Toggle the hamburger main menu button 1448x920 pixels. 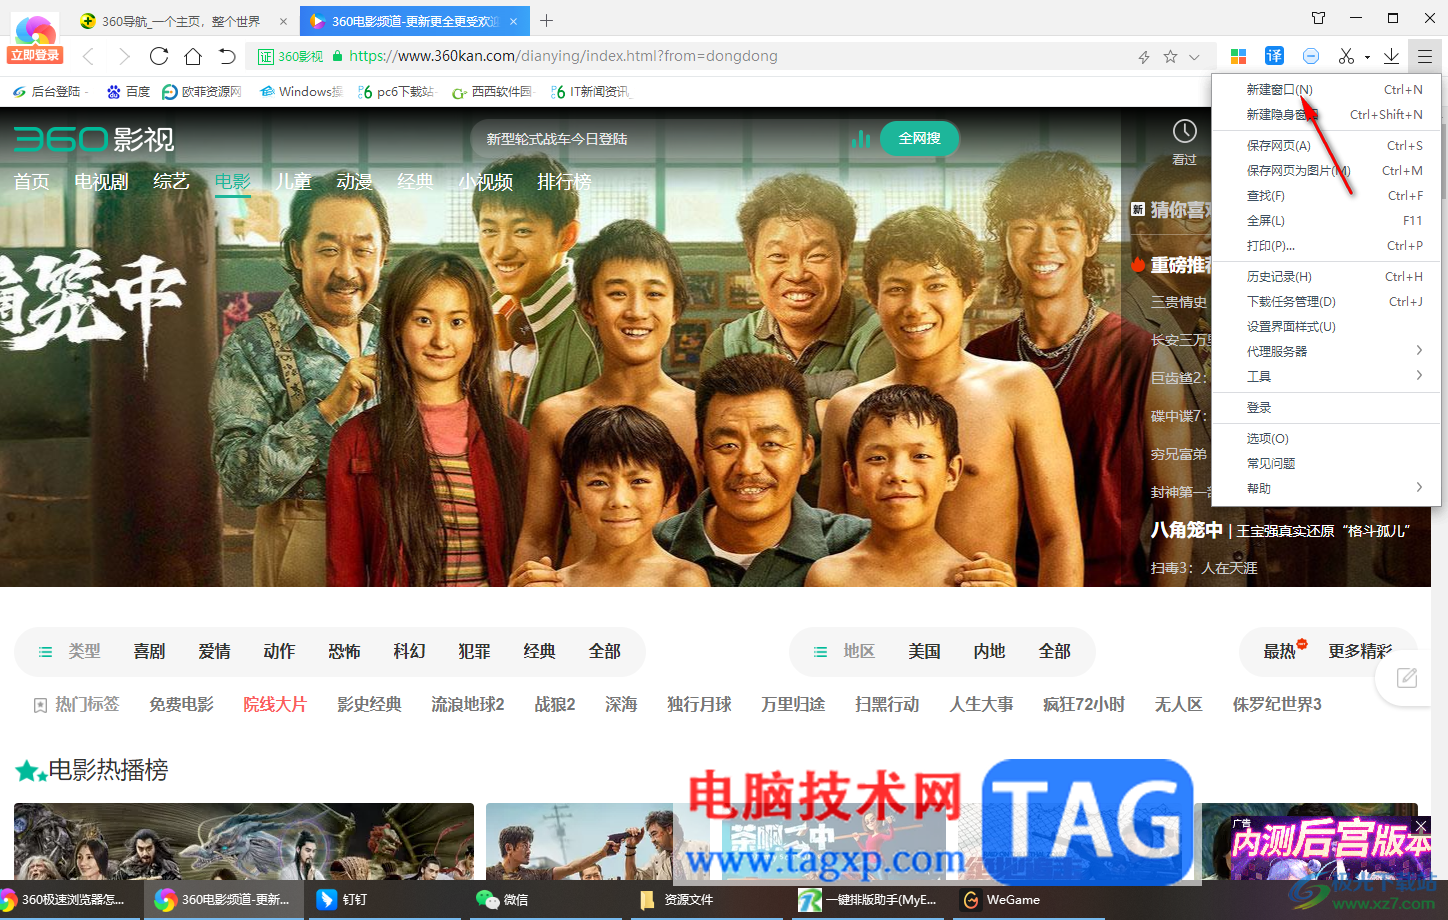coord(1425,56)
